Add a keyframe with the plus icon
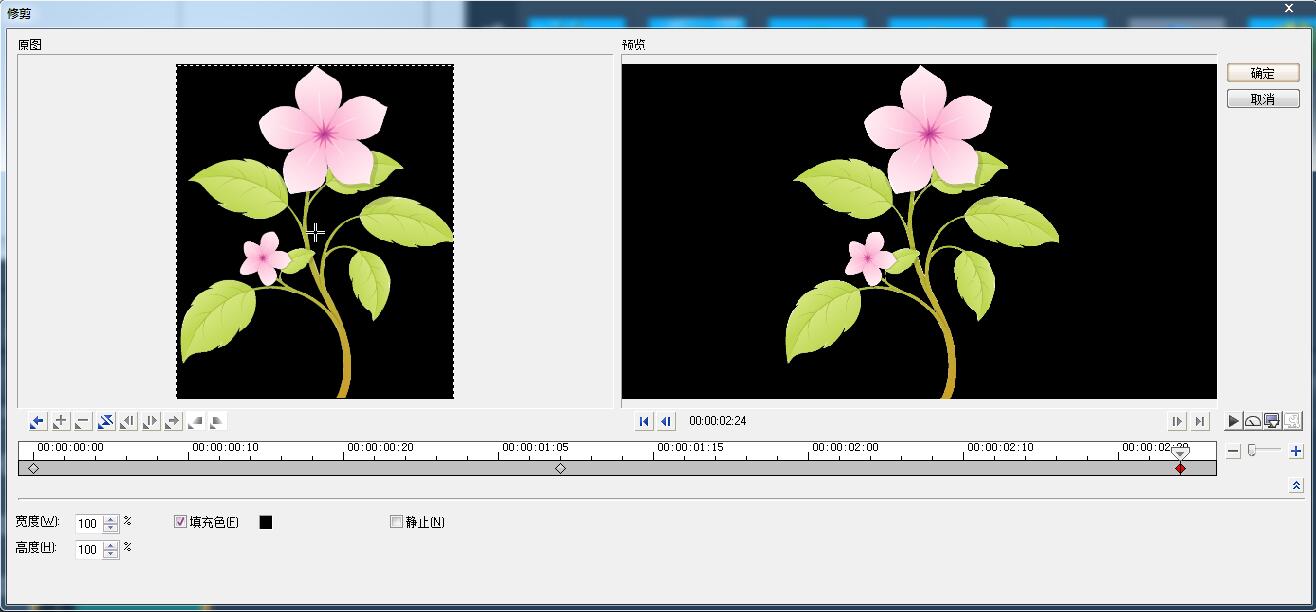The height and width of the screenshot is (612, 1316). coord(61,422)
